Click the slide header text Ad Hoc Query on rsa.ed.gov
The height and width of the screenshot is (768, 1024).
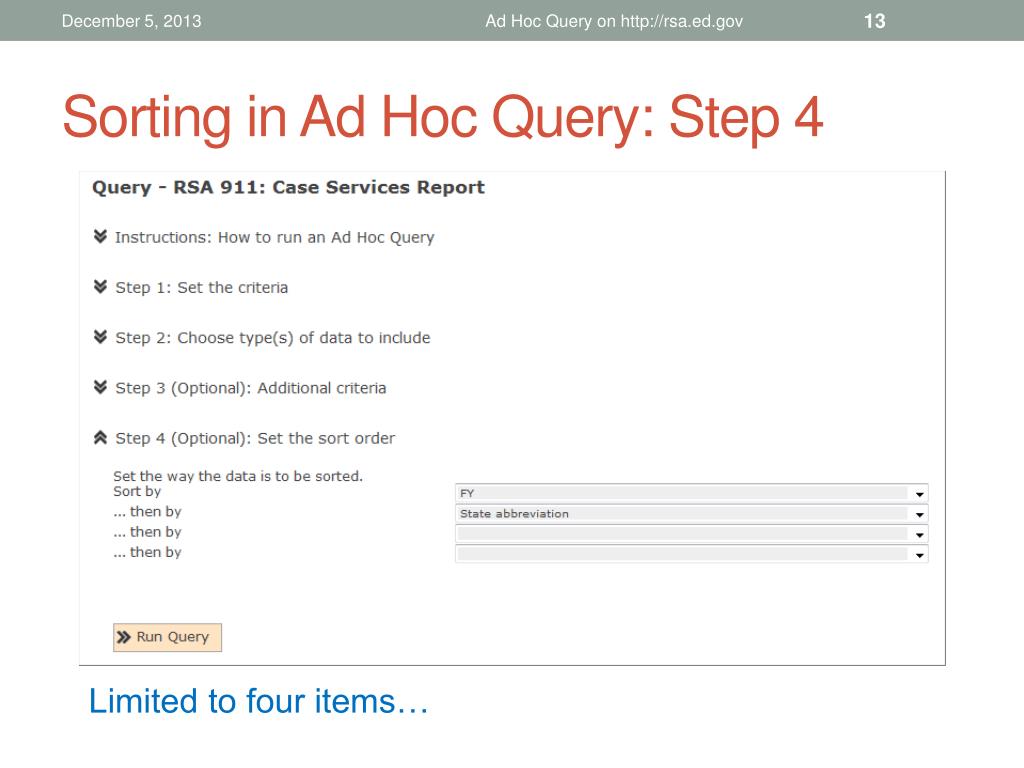coord(614,21)
